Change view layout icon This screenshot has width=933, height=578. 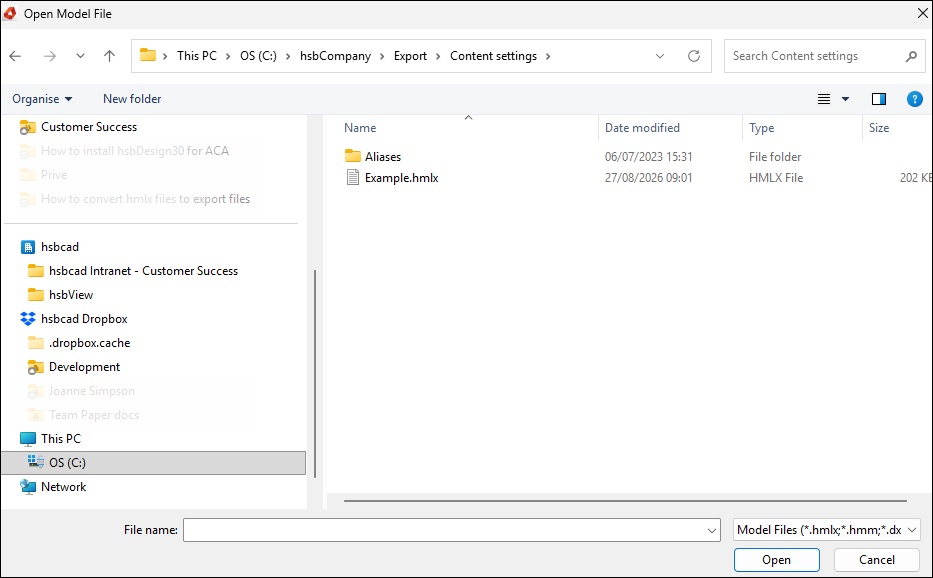point(824,99)
